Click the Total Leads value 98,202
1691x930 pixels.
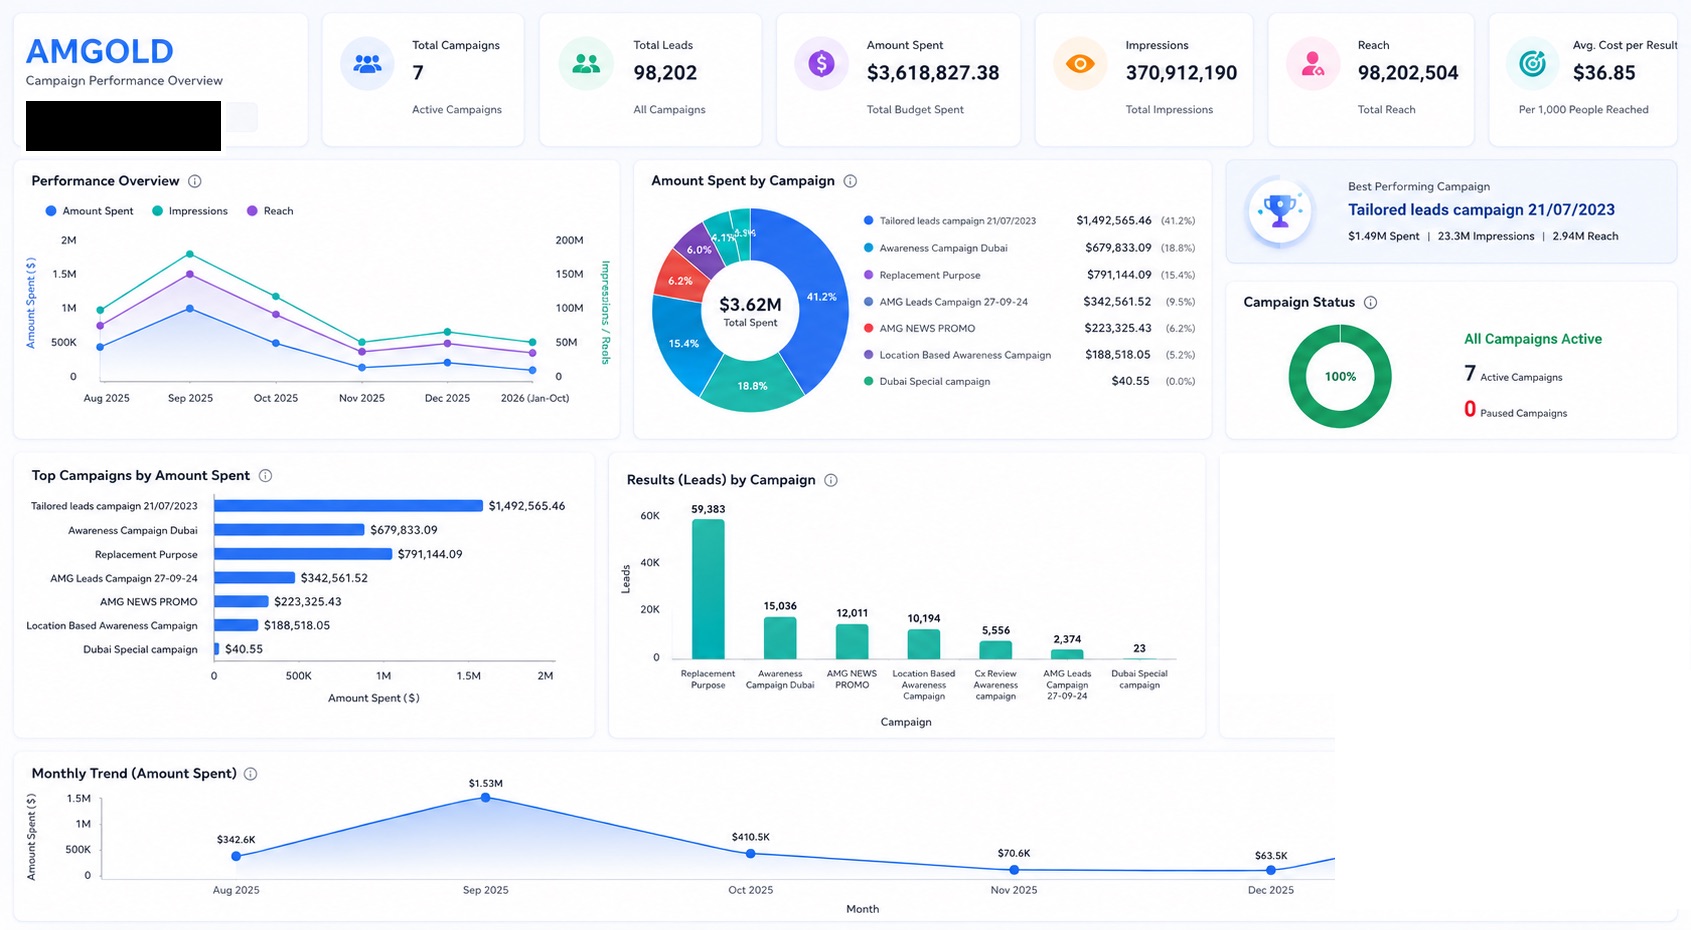coord(665,73)
